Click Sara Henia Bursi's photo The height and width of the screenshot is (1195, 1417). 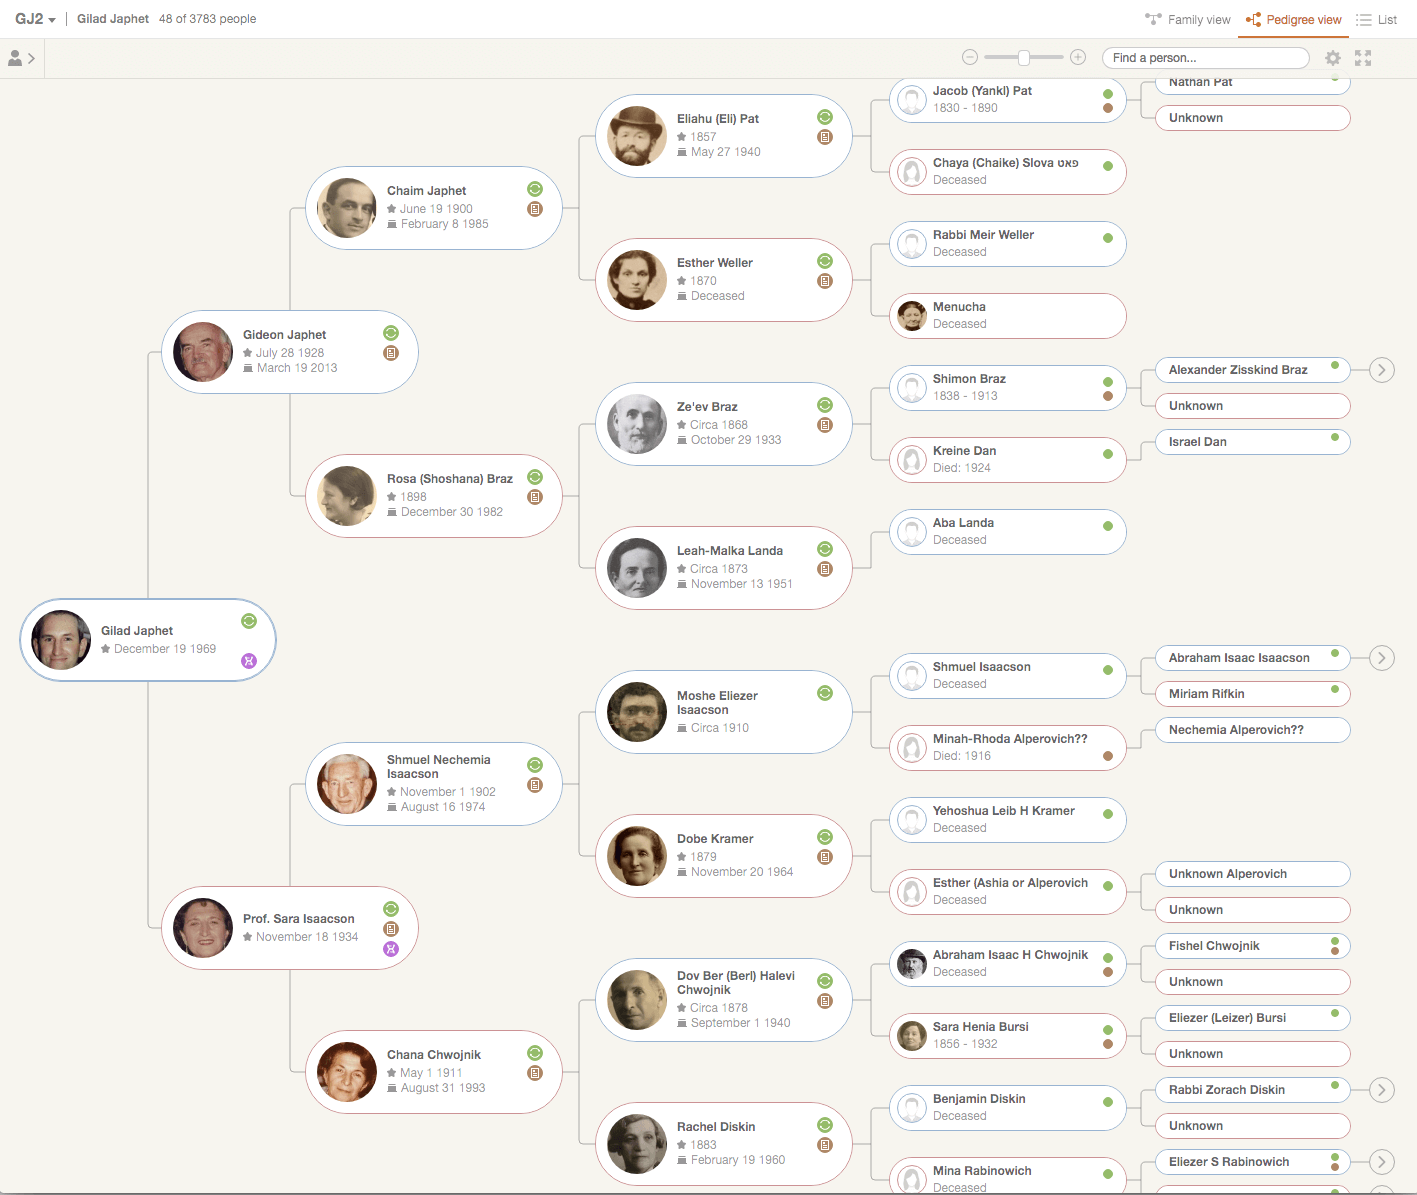pos(911,1035)
